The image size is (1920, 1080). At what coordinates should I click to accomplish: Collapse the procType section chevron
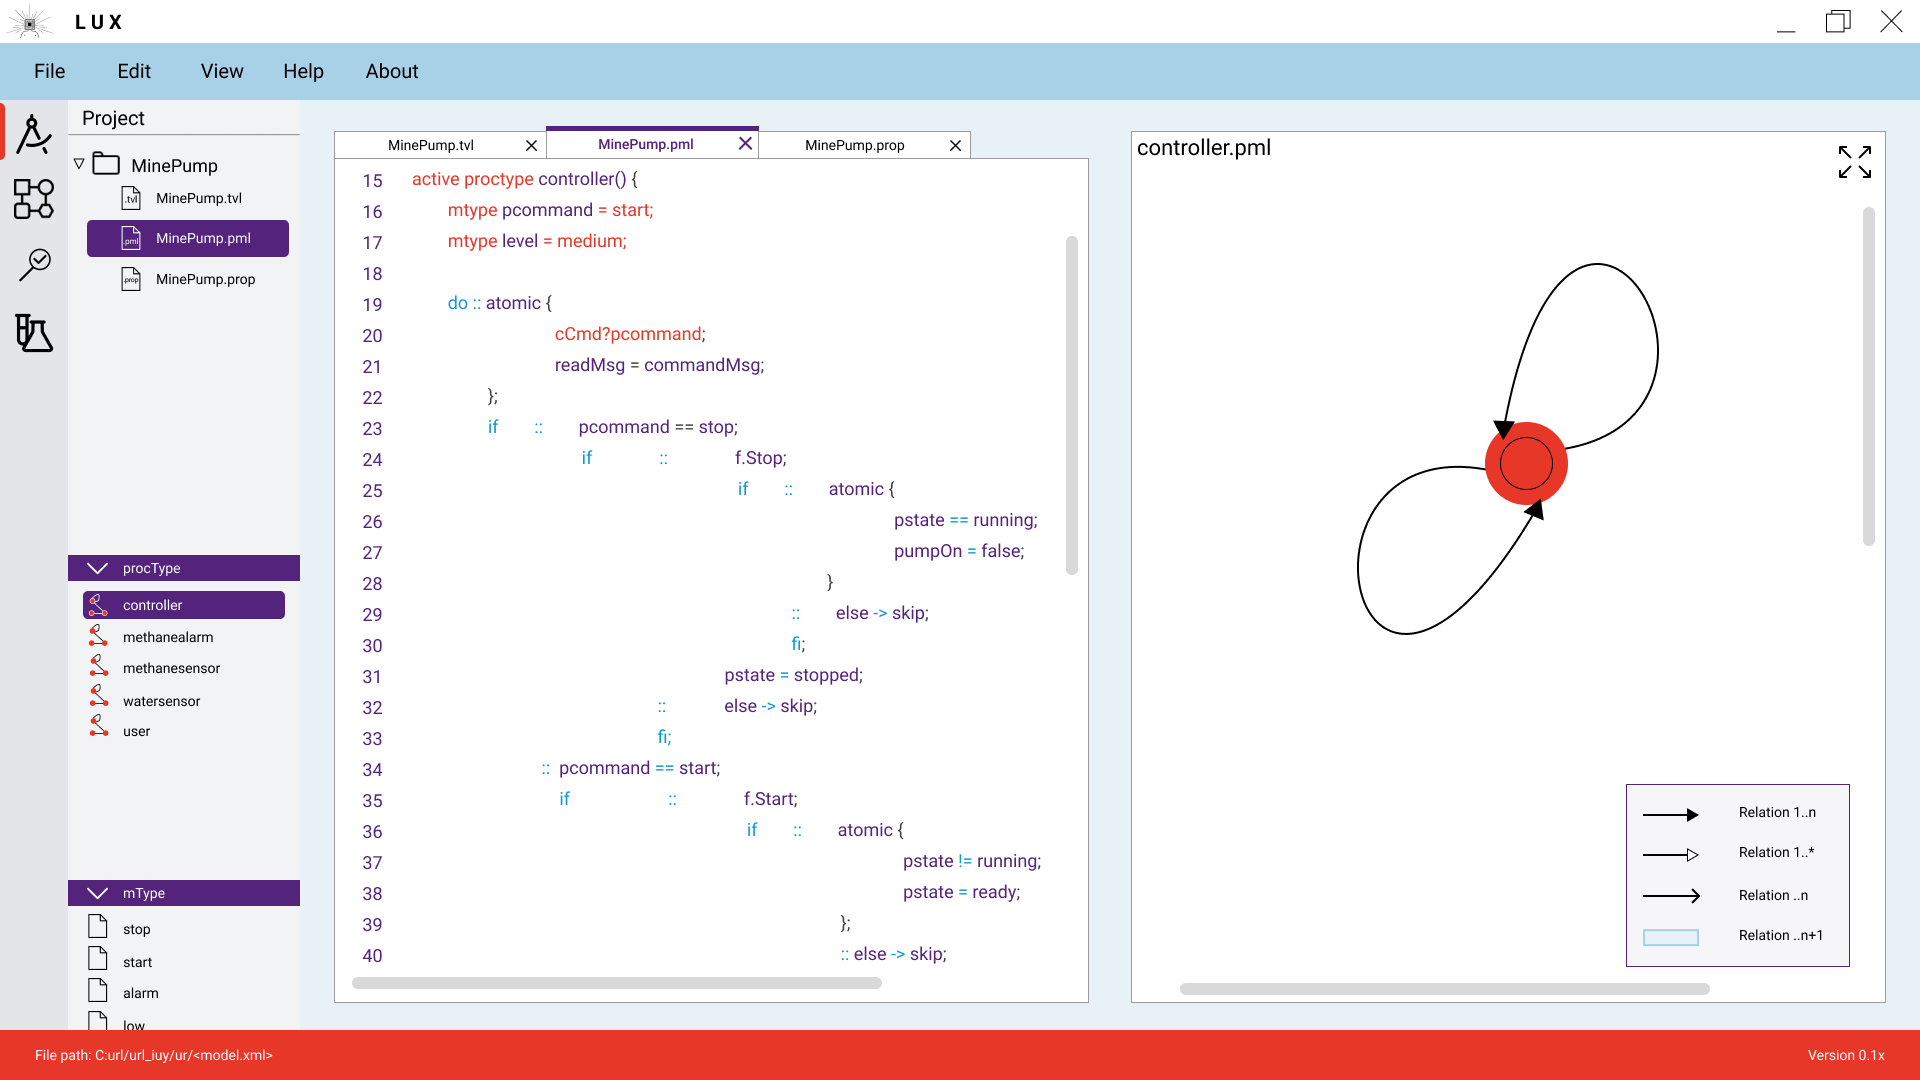[x=97, y=568]
